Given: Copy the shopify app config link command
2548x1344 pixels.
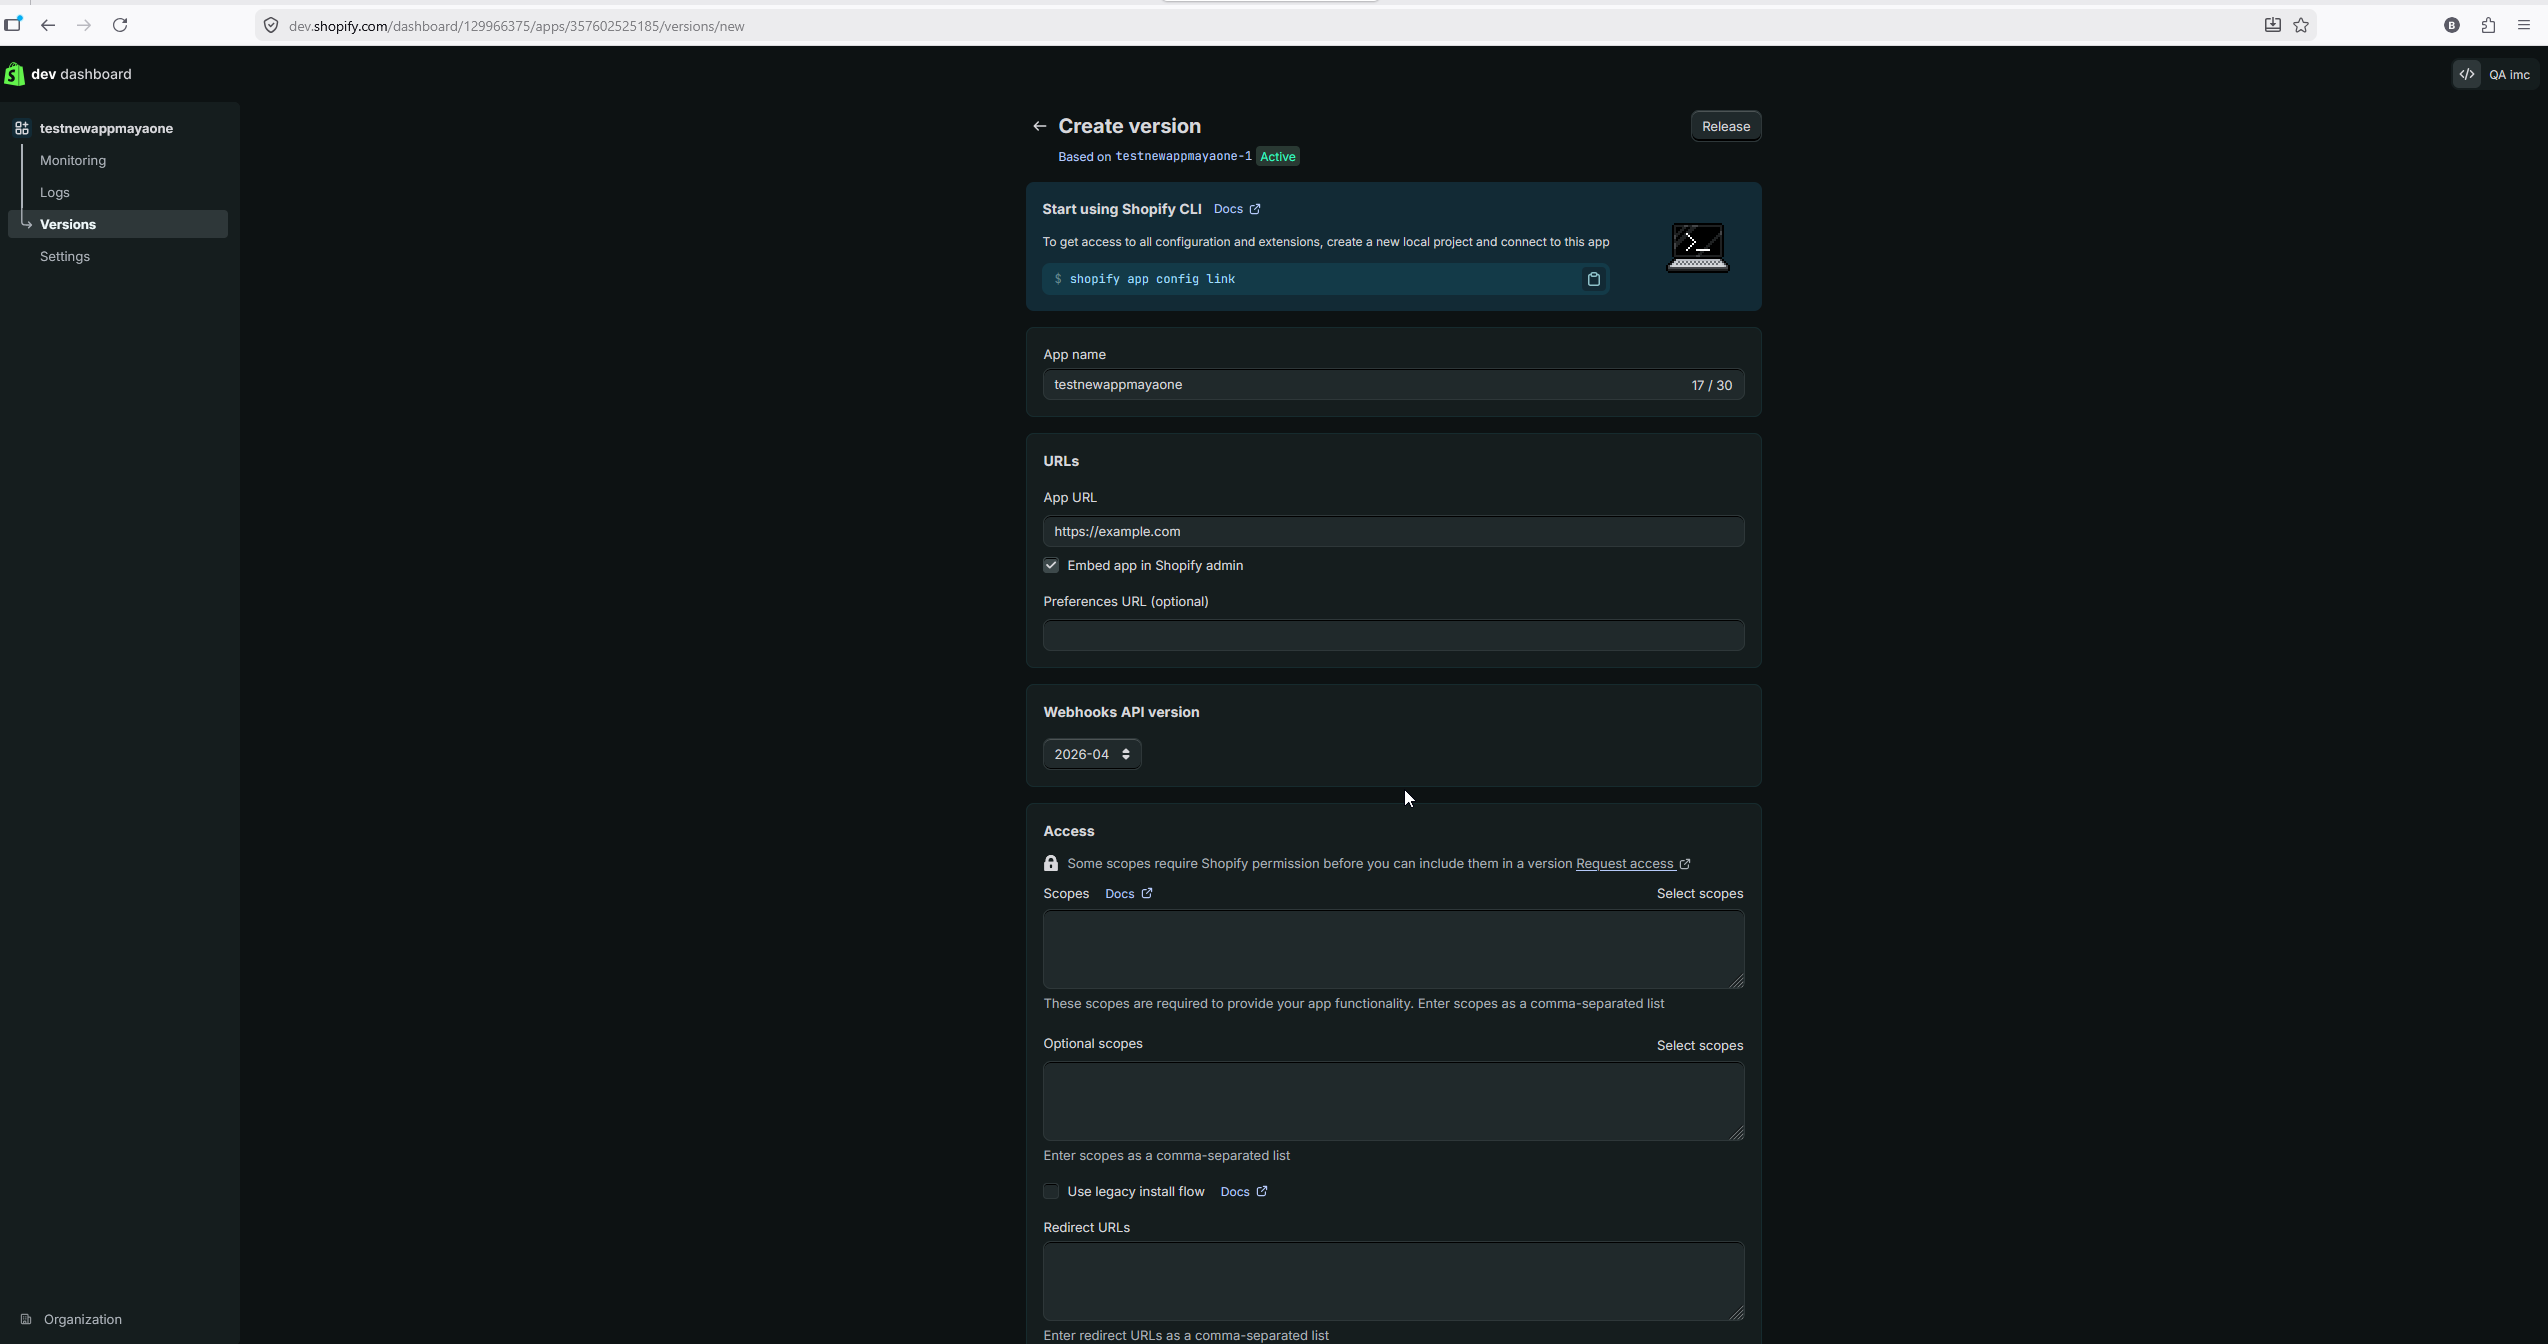Looking at the screenshot, I should click(x=1593, y=279).
